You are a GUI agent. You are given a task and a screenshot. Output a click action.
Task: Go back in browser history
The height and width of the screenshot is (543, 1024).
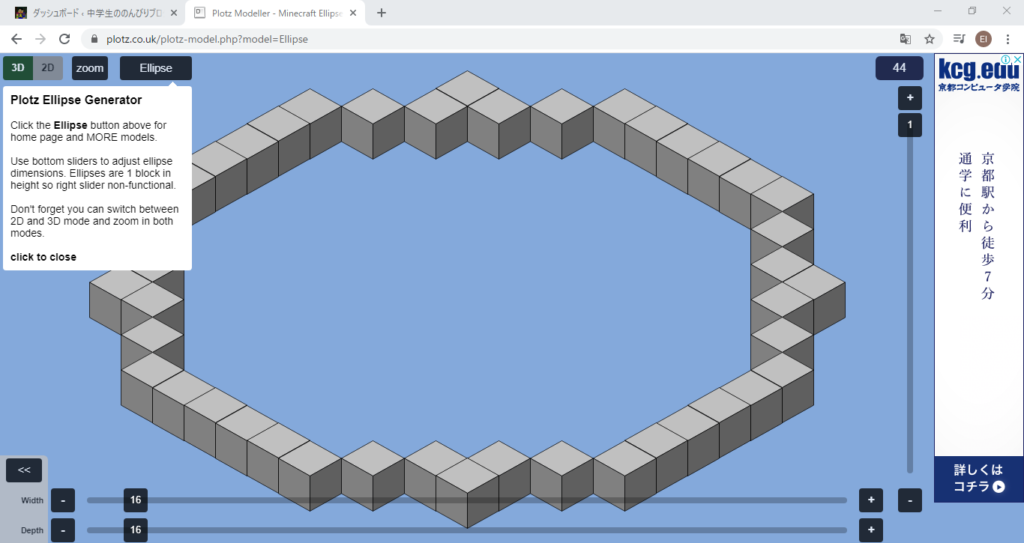(16, 39)
